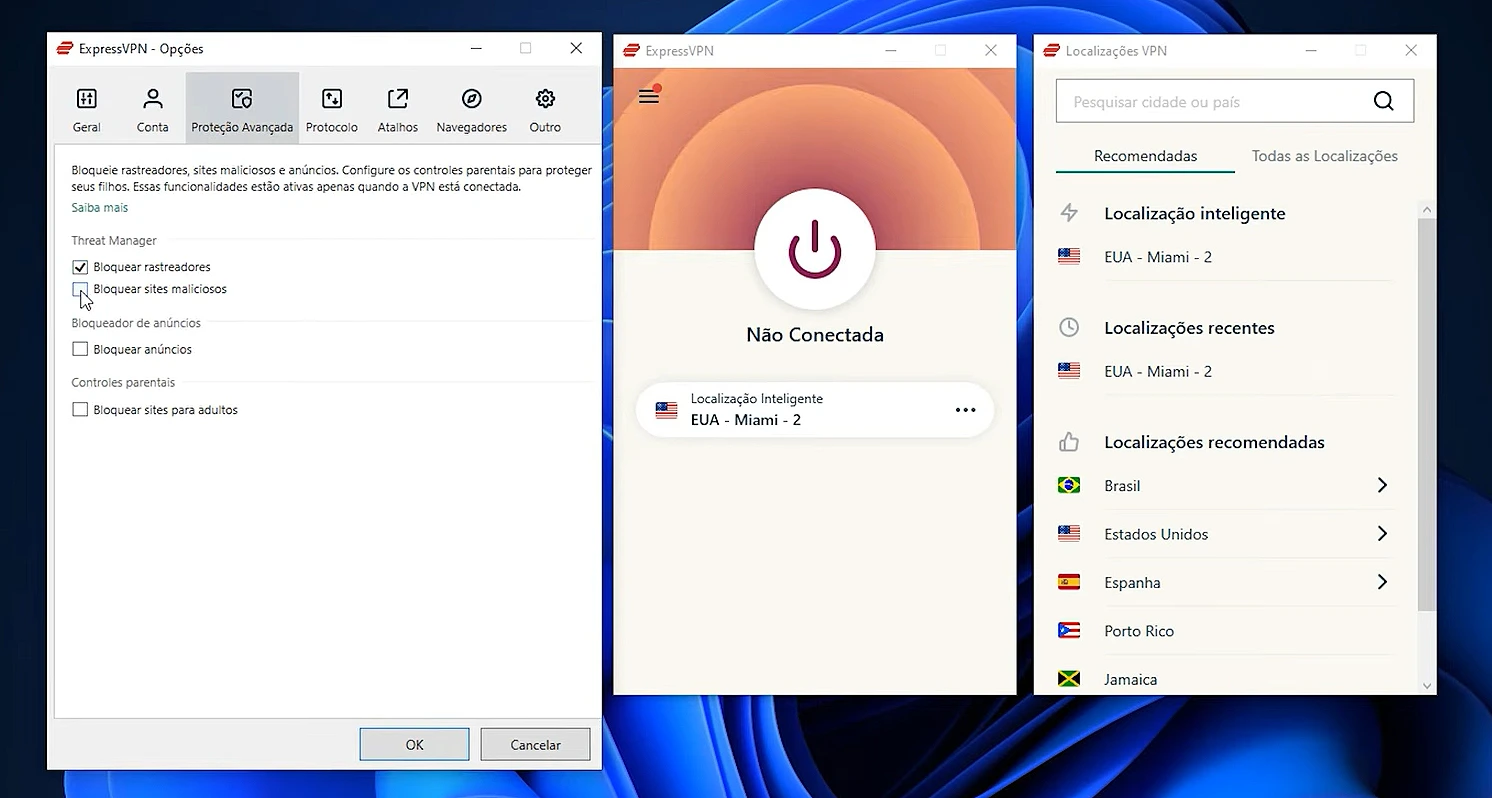Select the Espanha location

1224,582
